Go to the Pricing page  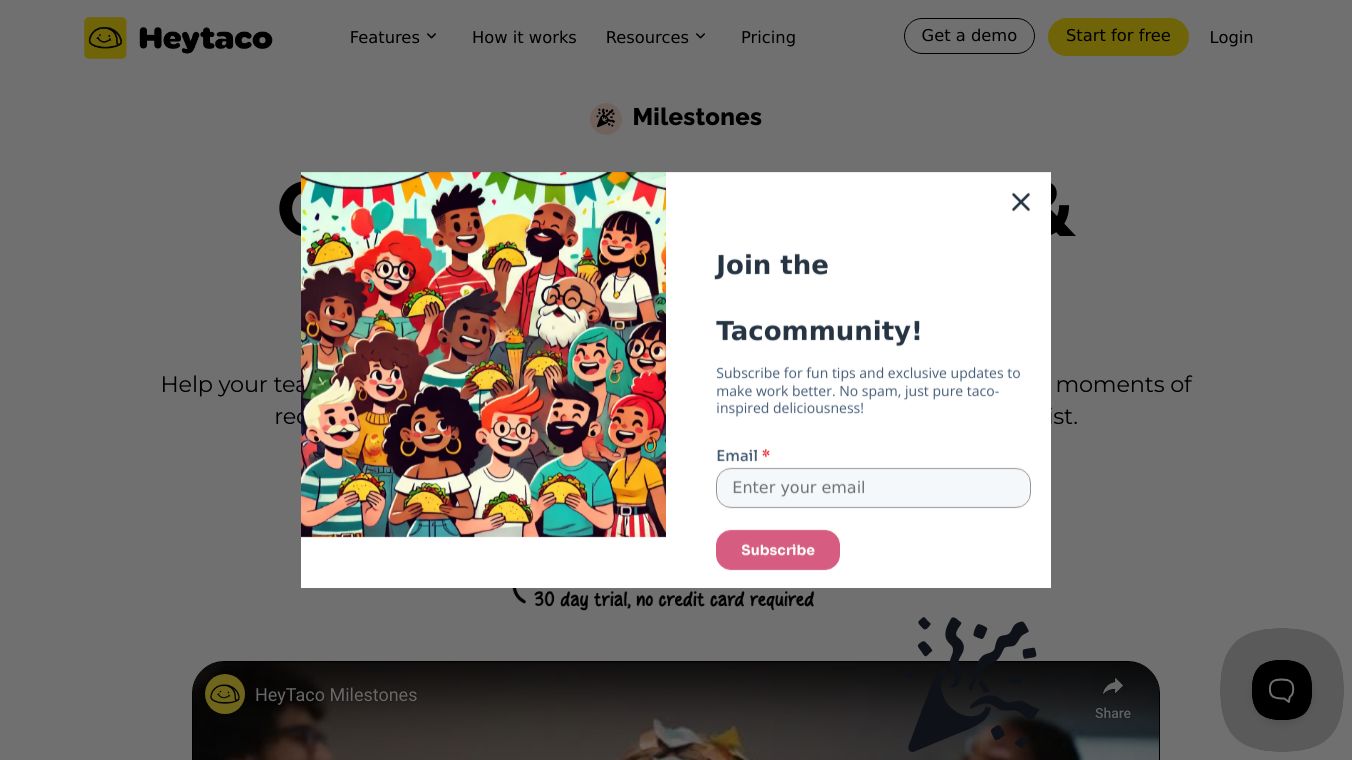(x=768, y=37)
